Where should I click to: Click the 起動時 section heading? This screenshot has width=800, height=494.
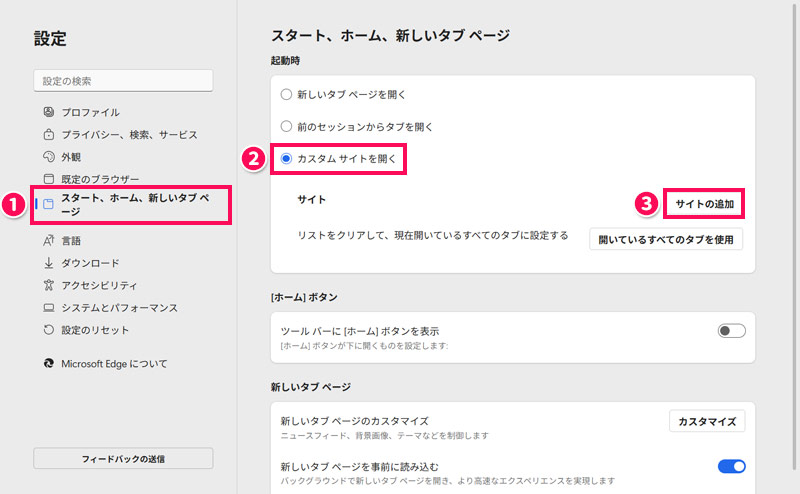(x=285, y=61)
